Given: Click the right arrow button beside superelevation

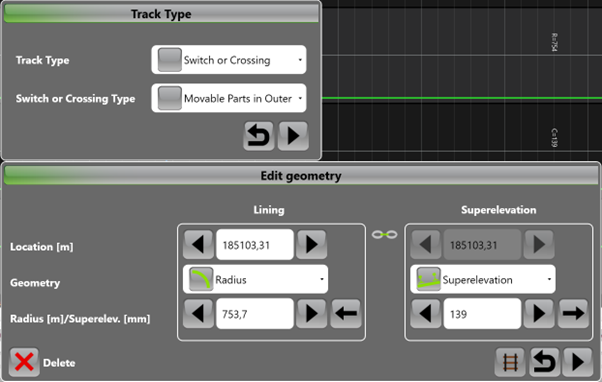Looking at the screenshot, I should point(573,314).
